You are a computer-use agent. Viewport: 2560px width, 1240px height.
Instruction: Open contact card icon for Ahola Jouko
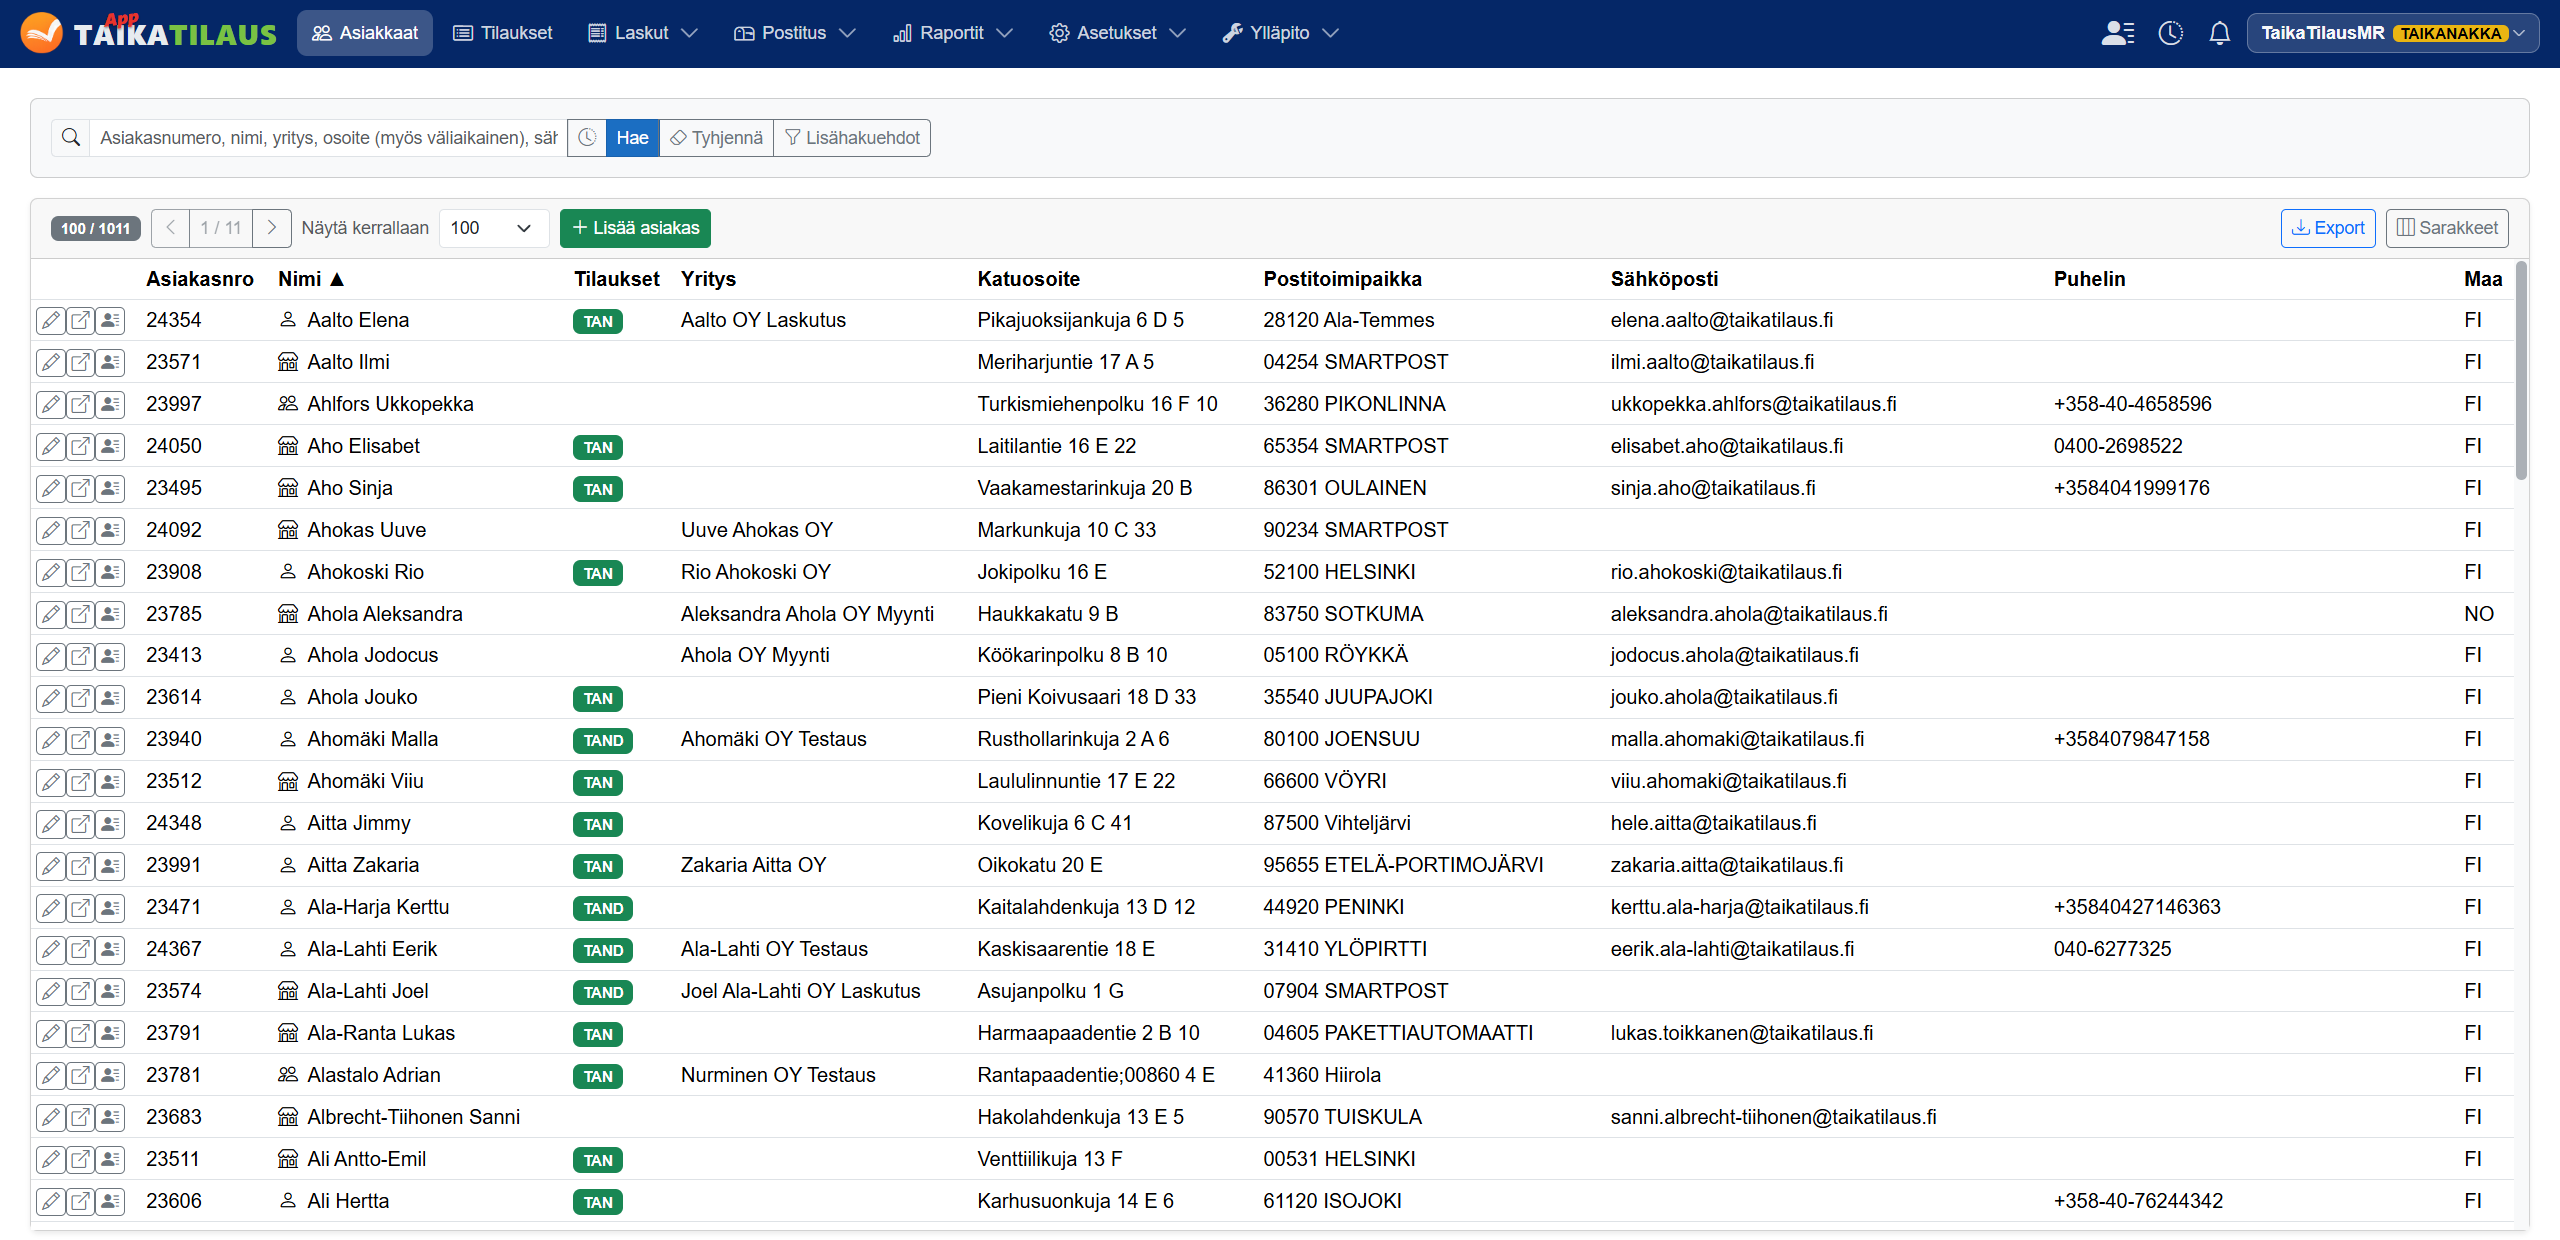[111, 698]
